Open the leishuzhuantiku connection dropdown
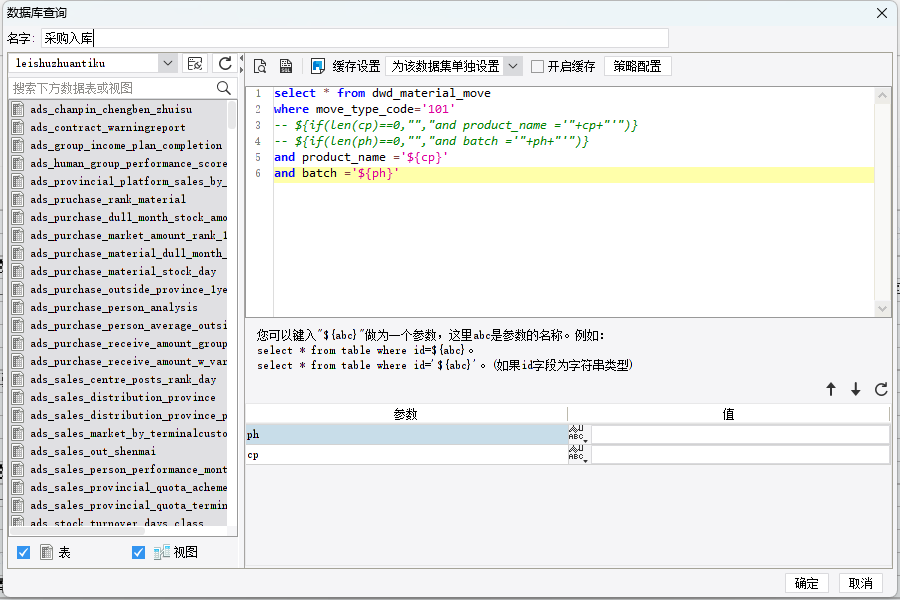 point(168,63)
